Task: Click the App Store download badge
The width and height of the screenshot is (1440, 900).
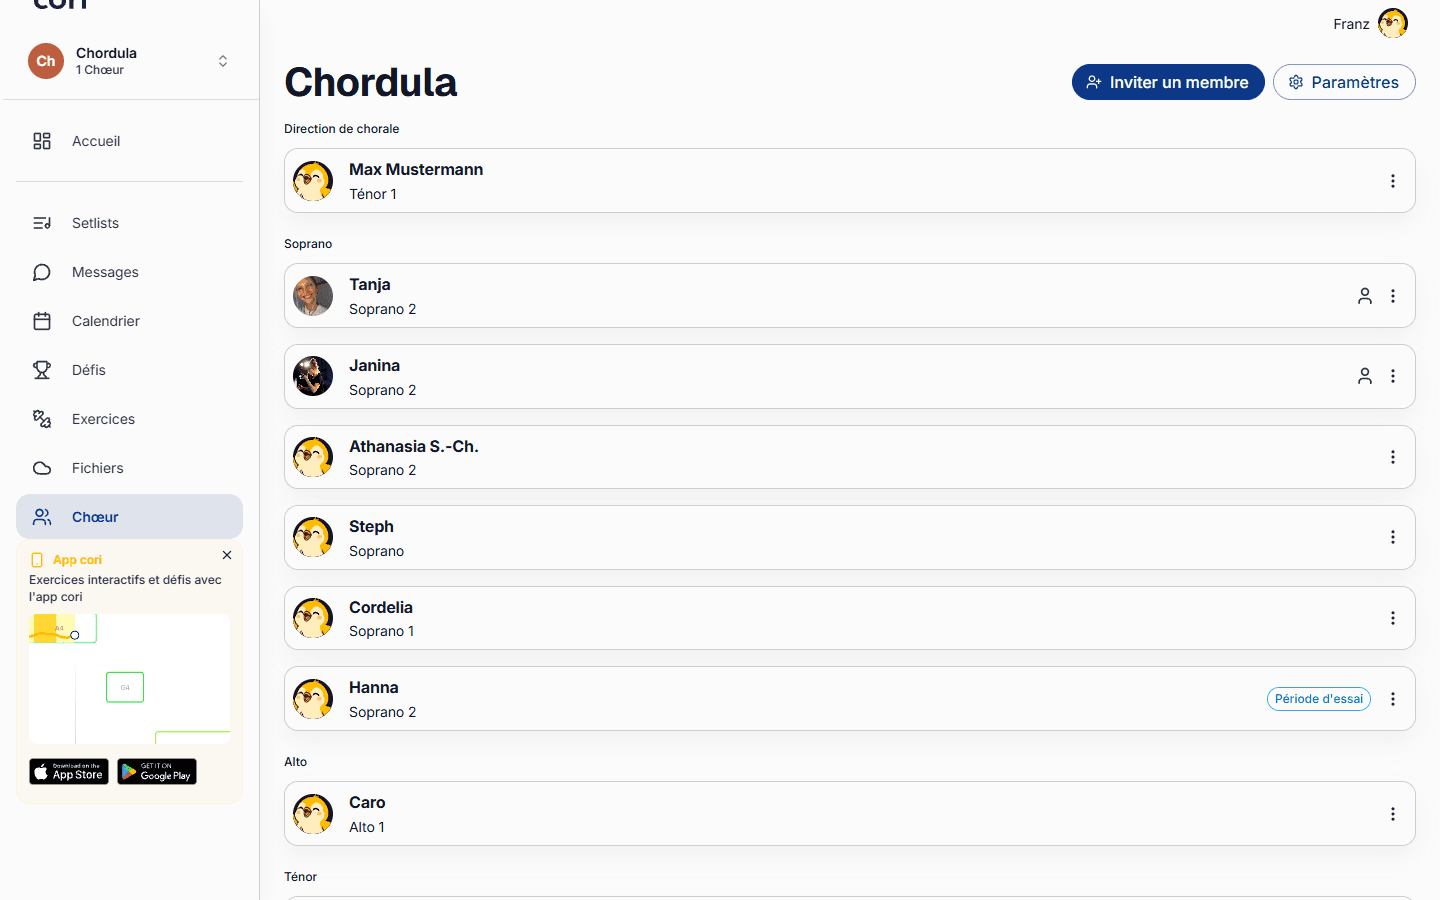Action: click(x=69, y=771)
